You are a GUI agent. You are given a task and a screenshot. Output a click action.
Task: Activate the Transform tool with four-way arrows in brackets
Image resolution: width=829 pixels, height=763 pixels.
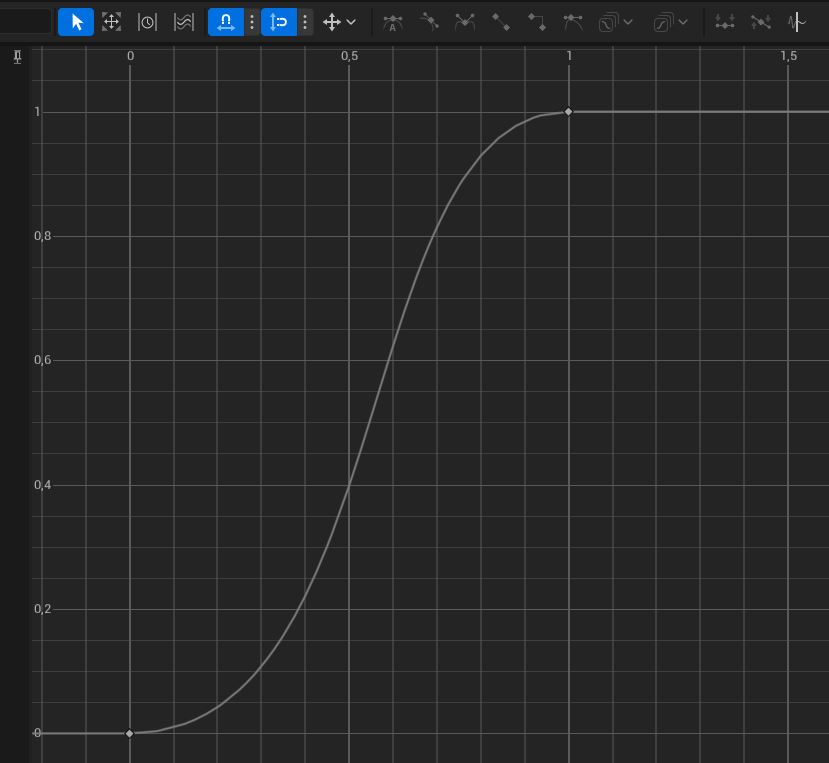pos(111,22)
